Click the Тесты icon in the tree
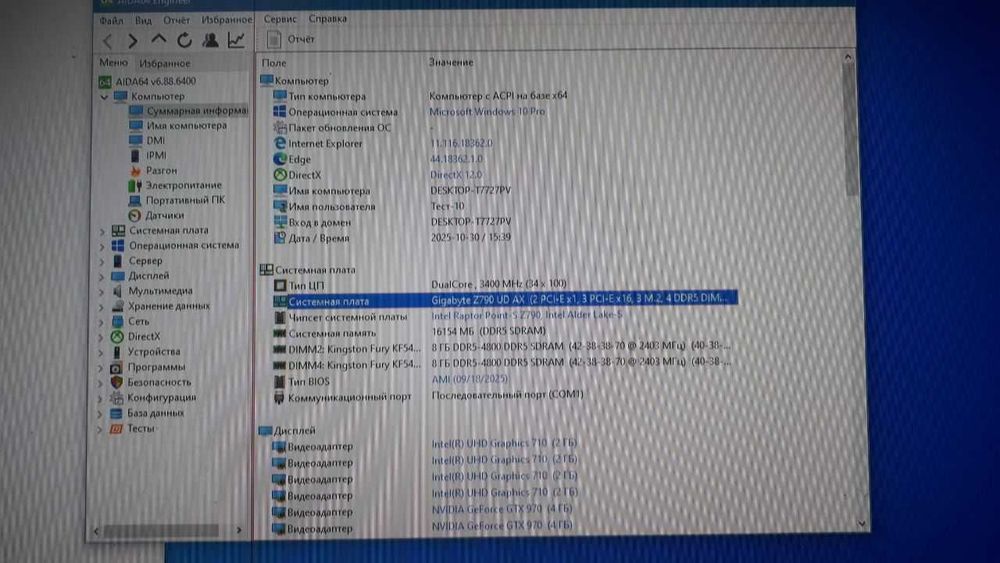 115,429
